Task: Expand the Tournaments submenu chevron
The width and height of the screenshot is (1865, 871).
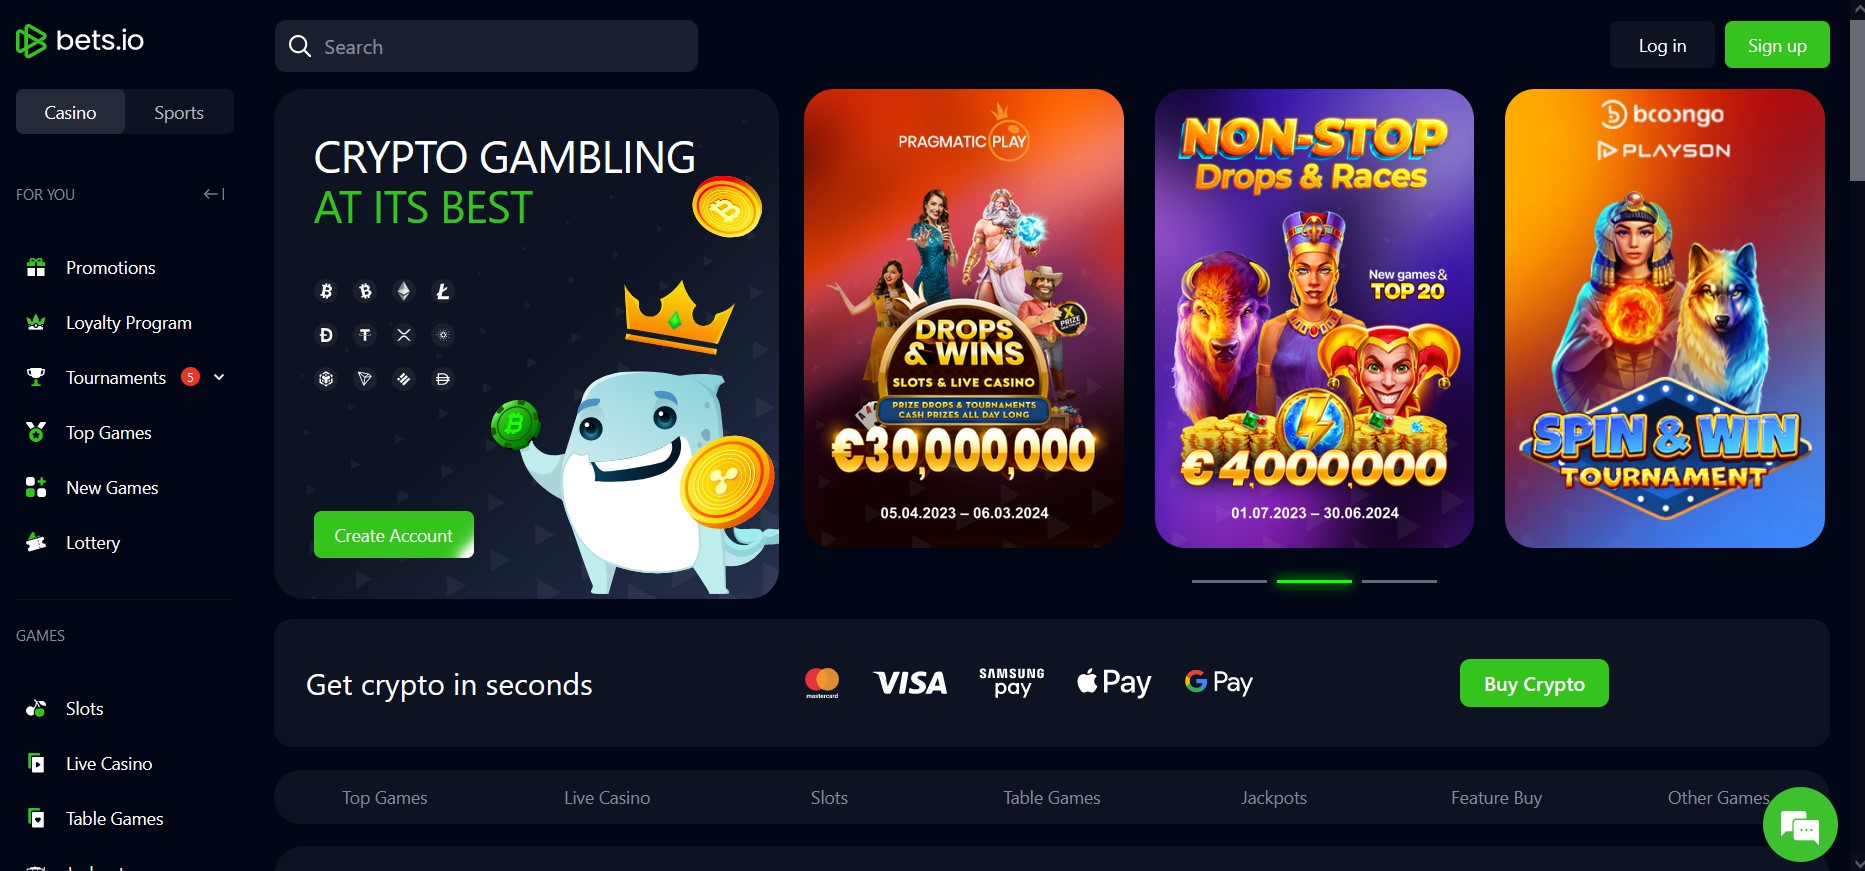Action: [x=219, y=377]
